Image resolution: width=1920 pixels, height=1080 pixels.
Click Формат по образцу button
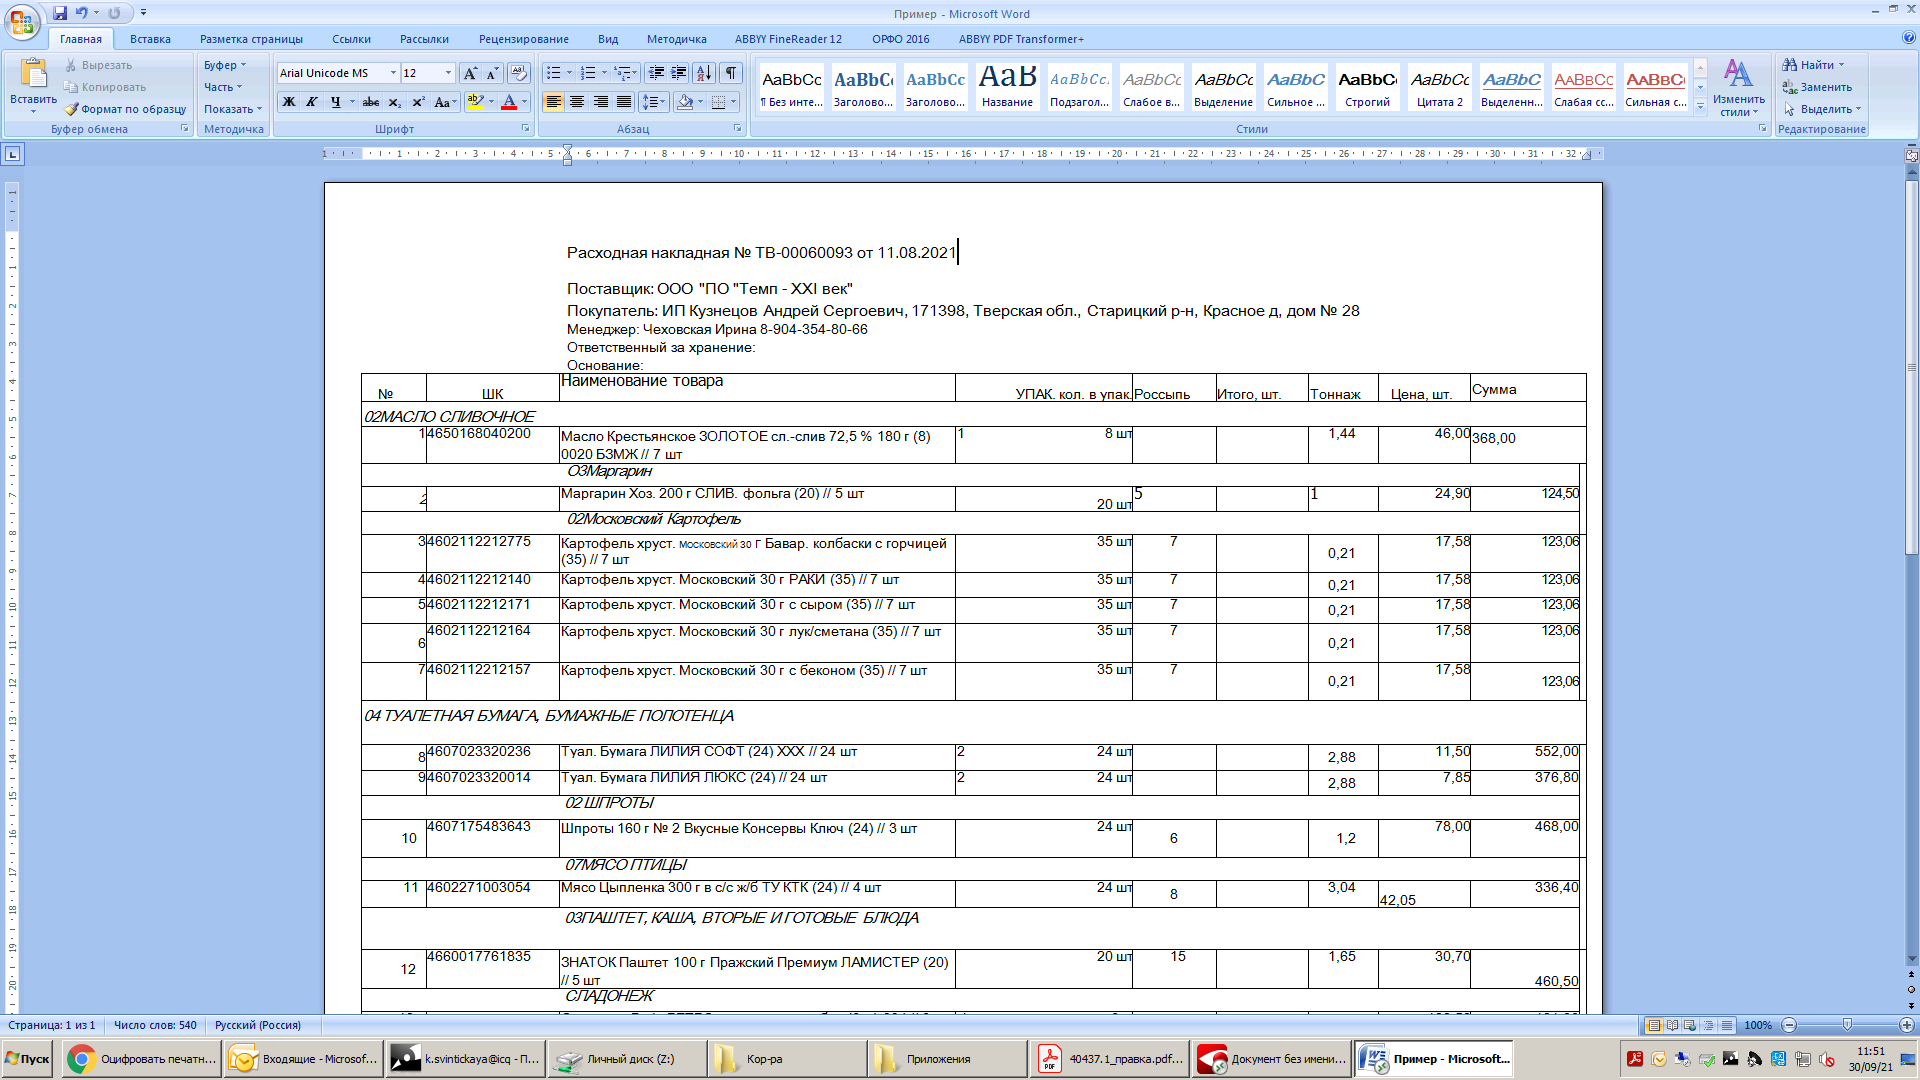point(126,109)
